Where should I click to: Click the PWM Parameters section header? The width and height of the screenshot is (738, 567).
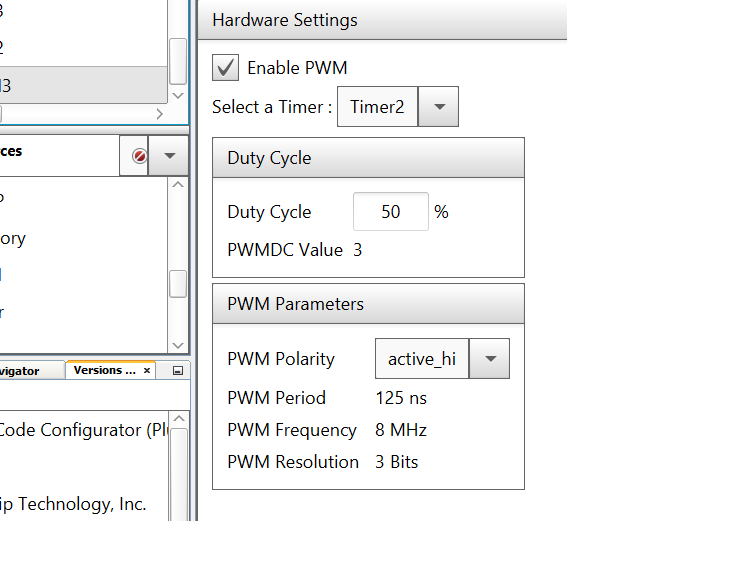click(x=368, y=304)
